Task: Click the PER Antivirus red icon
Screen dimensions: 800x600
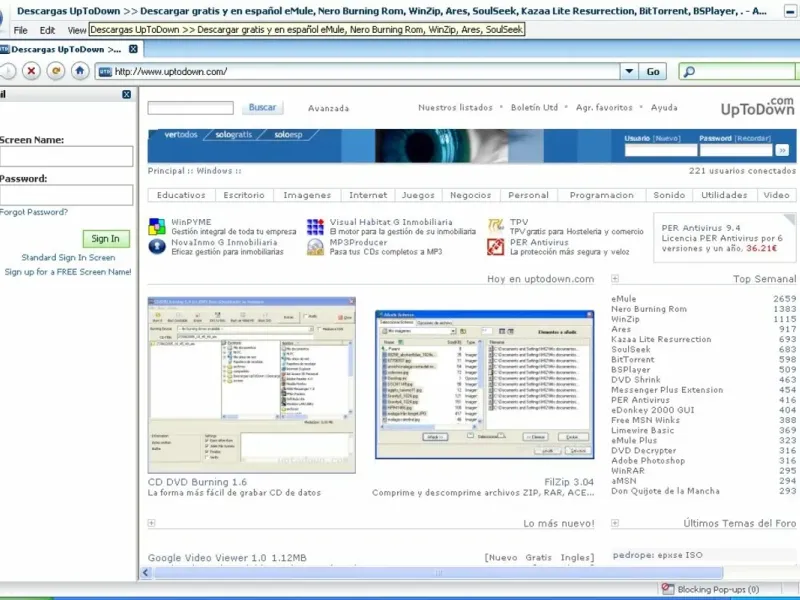Action: click(495, 247)
